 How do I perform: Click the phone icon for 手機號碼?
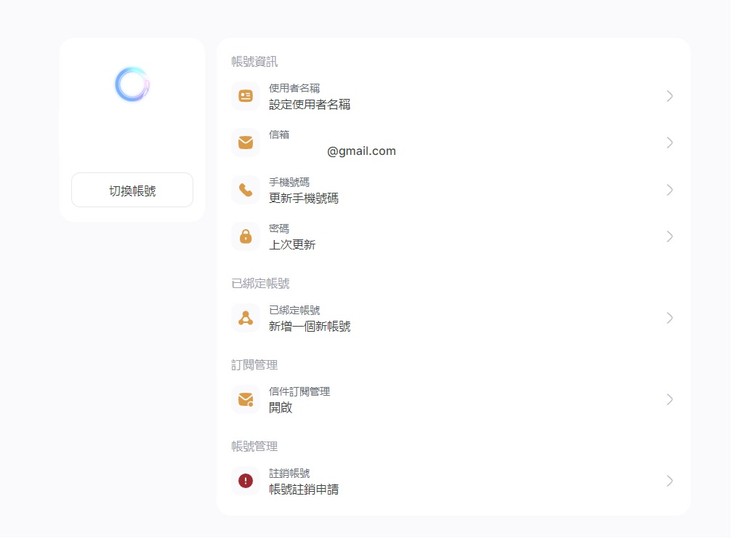point(245,190)
